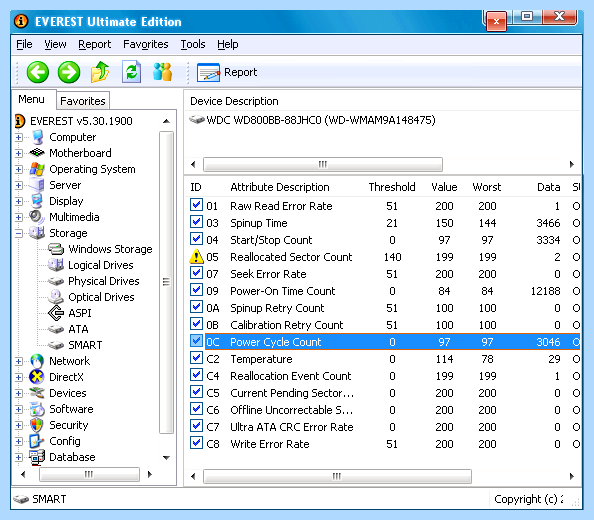The image size is (594, 520).
Task: Click the Device Description column header
Action: 234,101
